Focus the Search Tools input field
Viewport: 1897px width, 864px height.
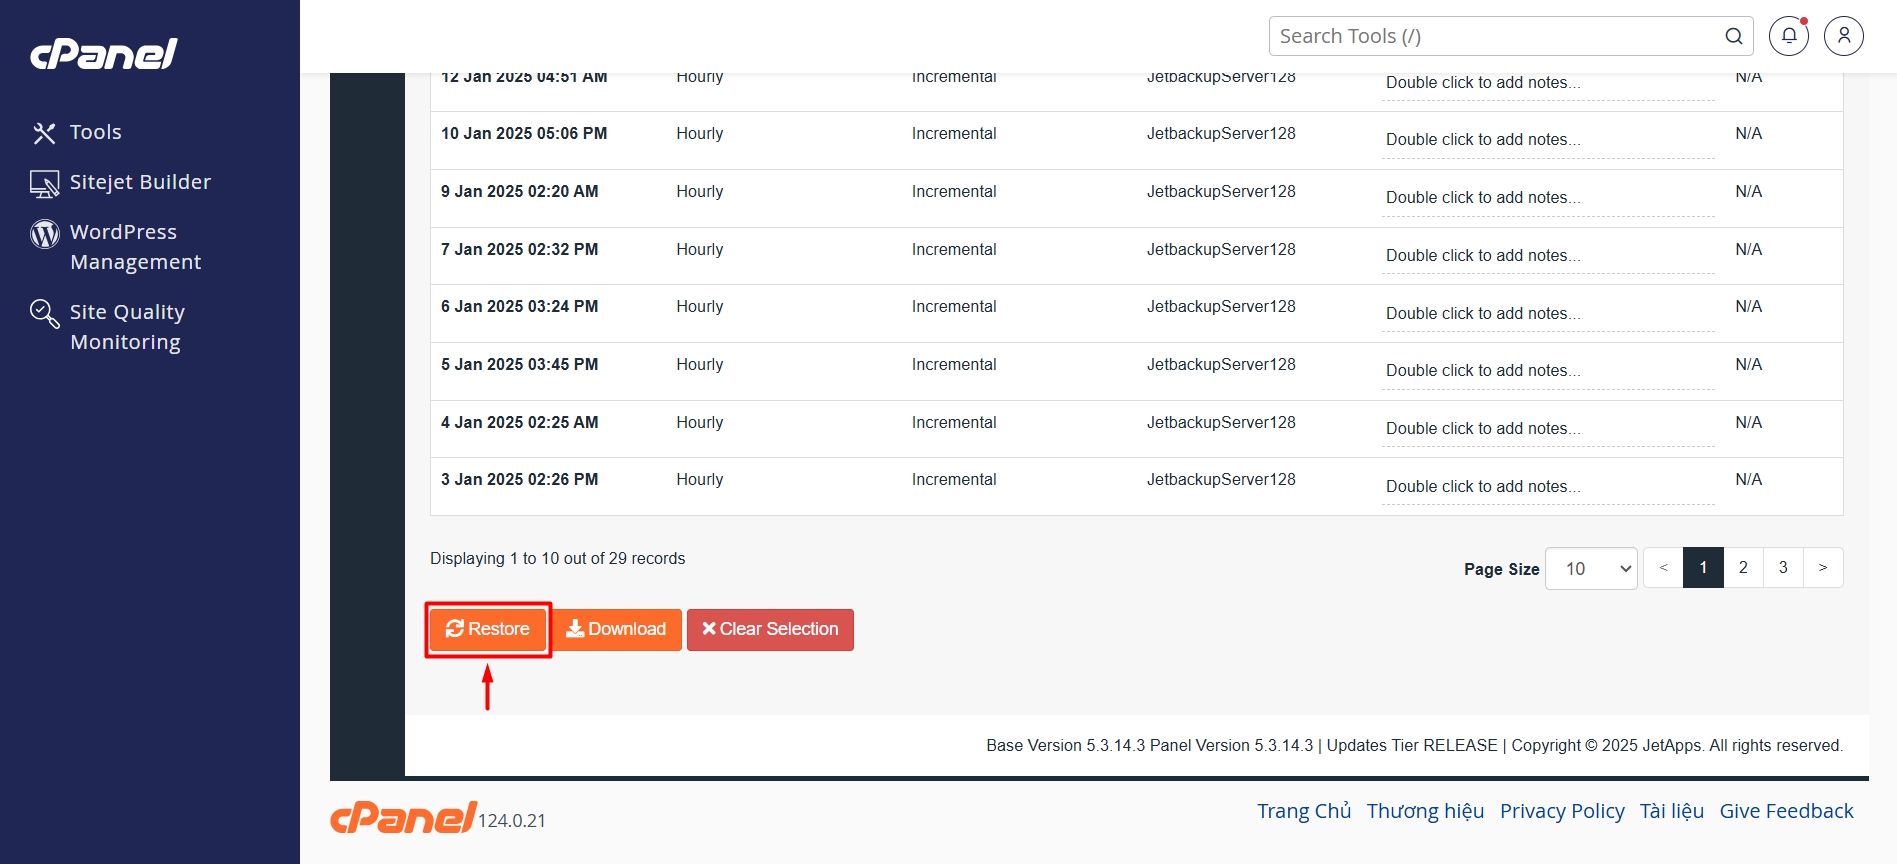tap(1495, 36)
